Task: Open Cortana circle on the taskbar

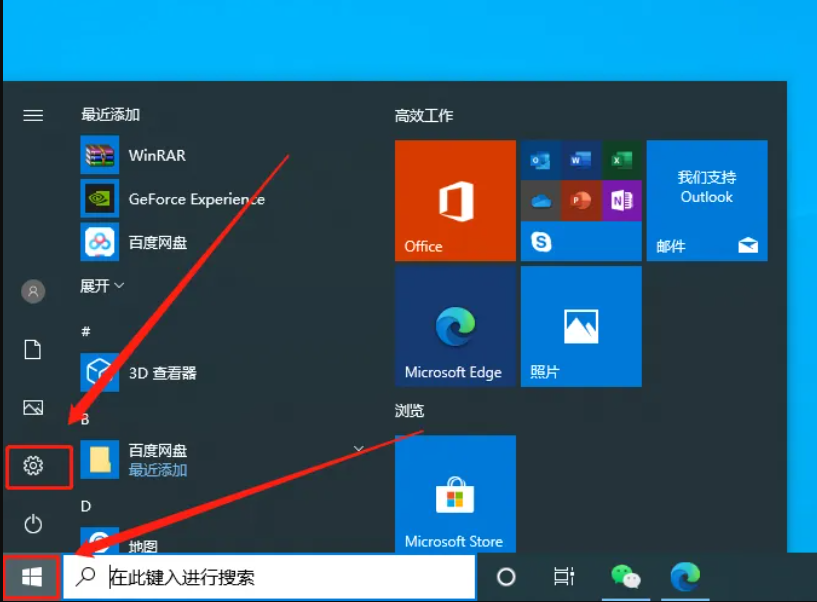Action: point(506,577)
